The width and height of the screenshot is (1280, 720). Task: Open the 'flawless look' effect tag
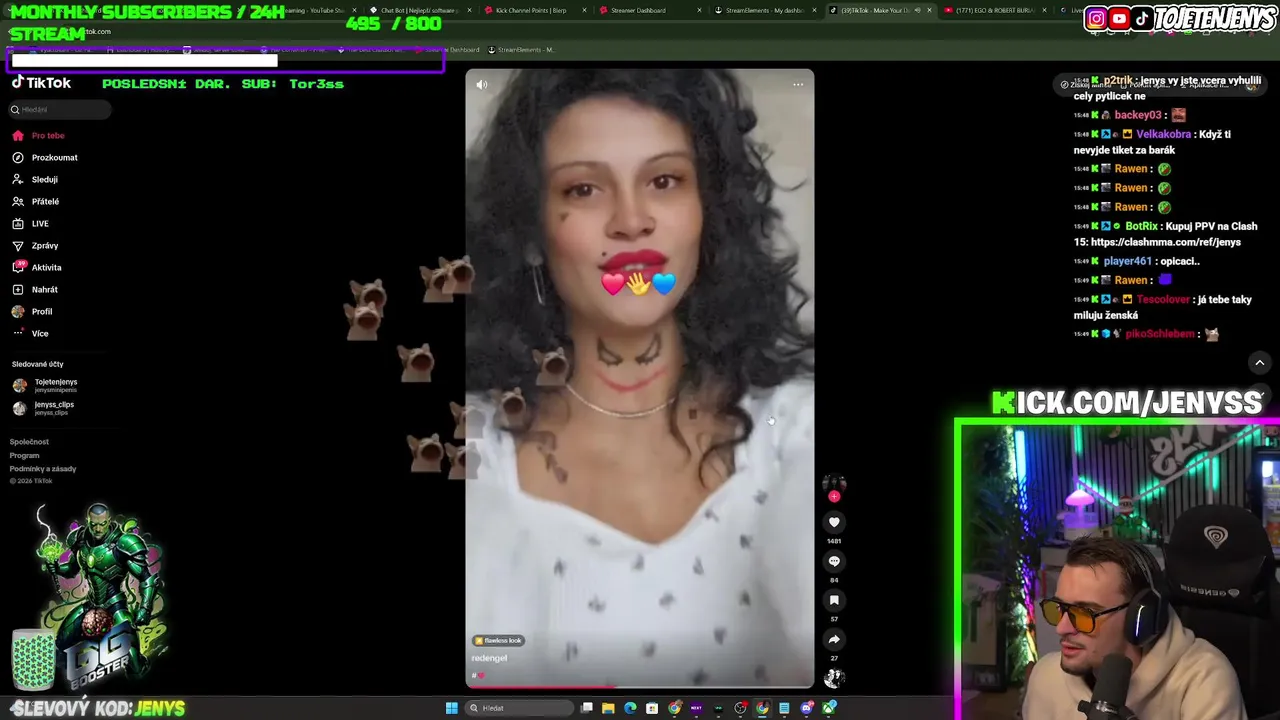tap(498, 640)
